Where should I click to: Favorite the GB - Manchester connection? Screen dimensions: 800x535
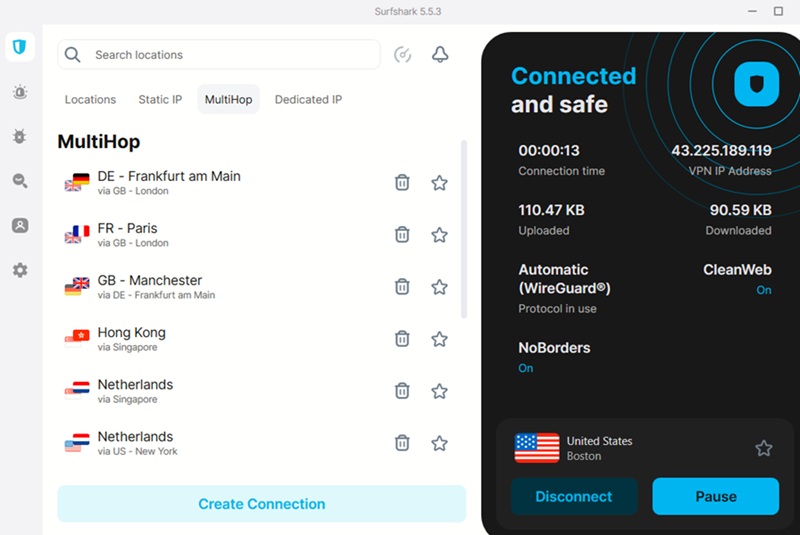439,287
